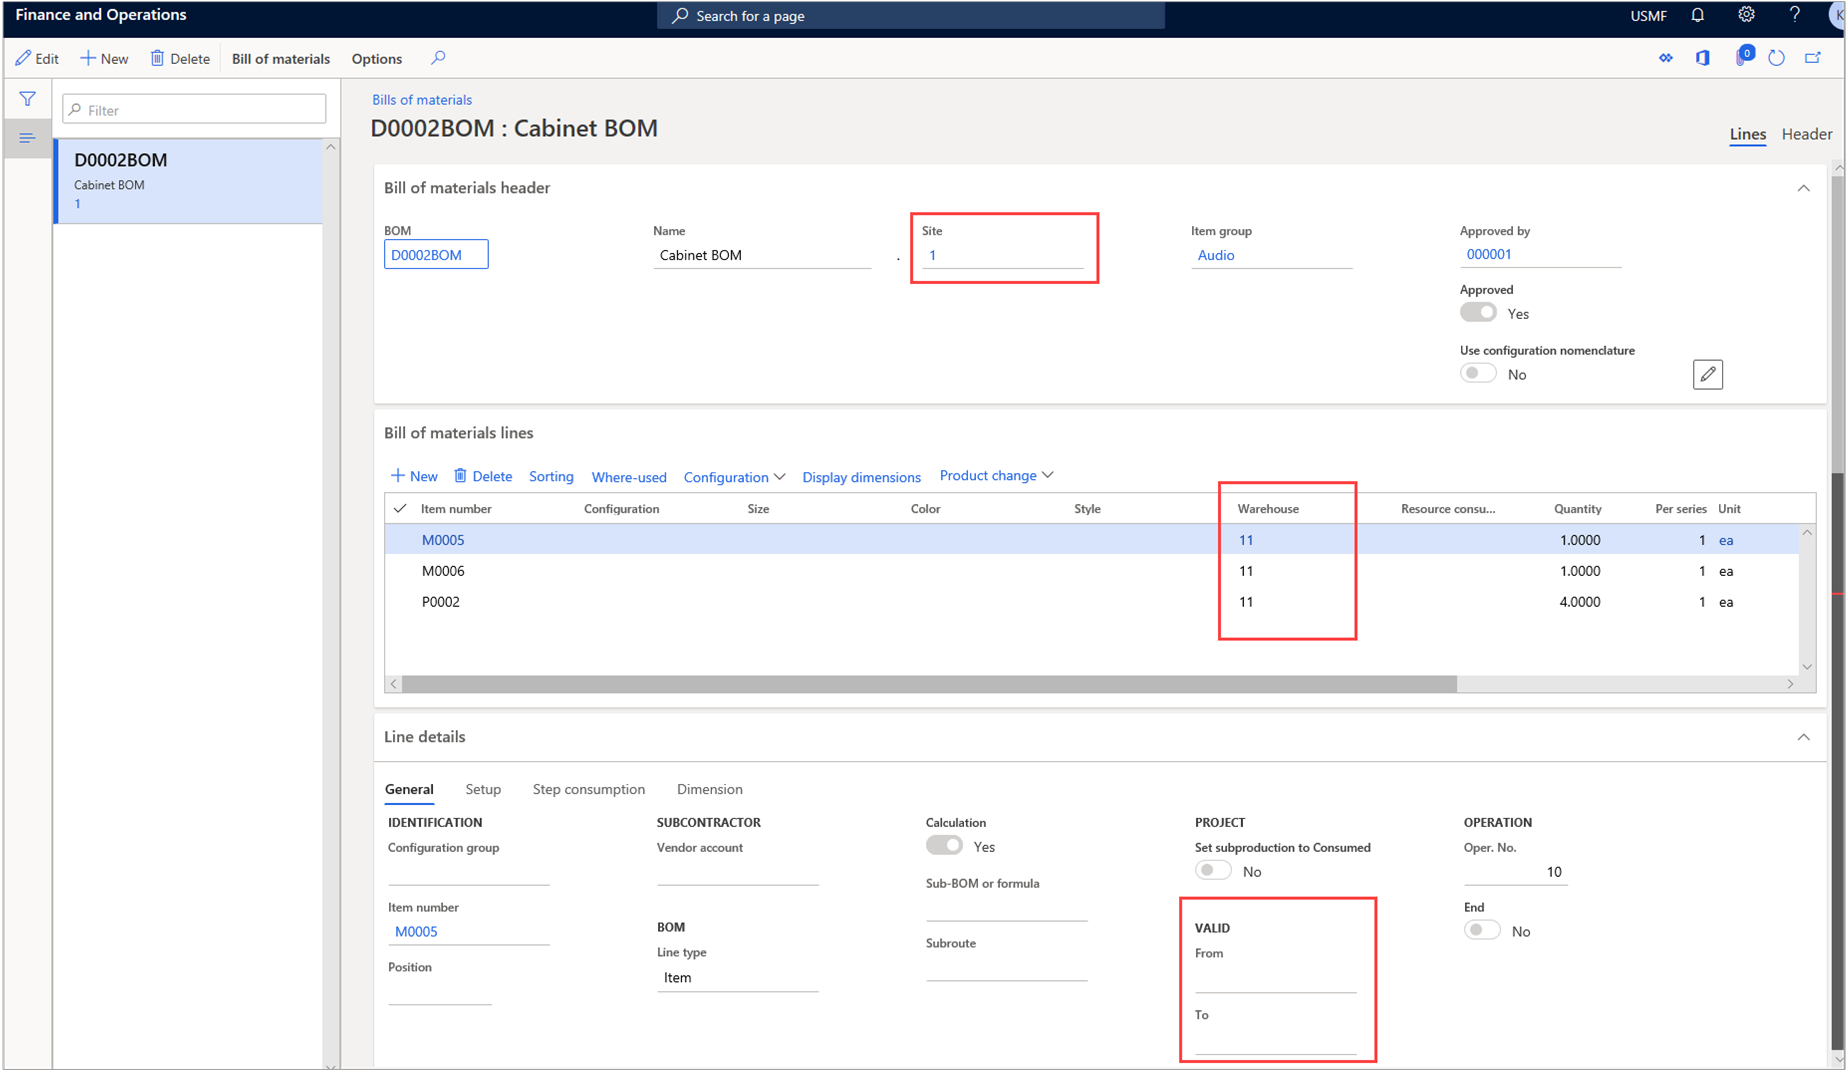Click the Delete trash icon in action bar
Screen dimensions: 1848x1071
[x=158, y=58]
